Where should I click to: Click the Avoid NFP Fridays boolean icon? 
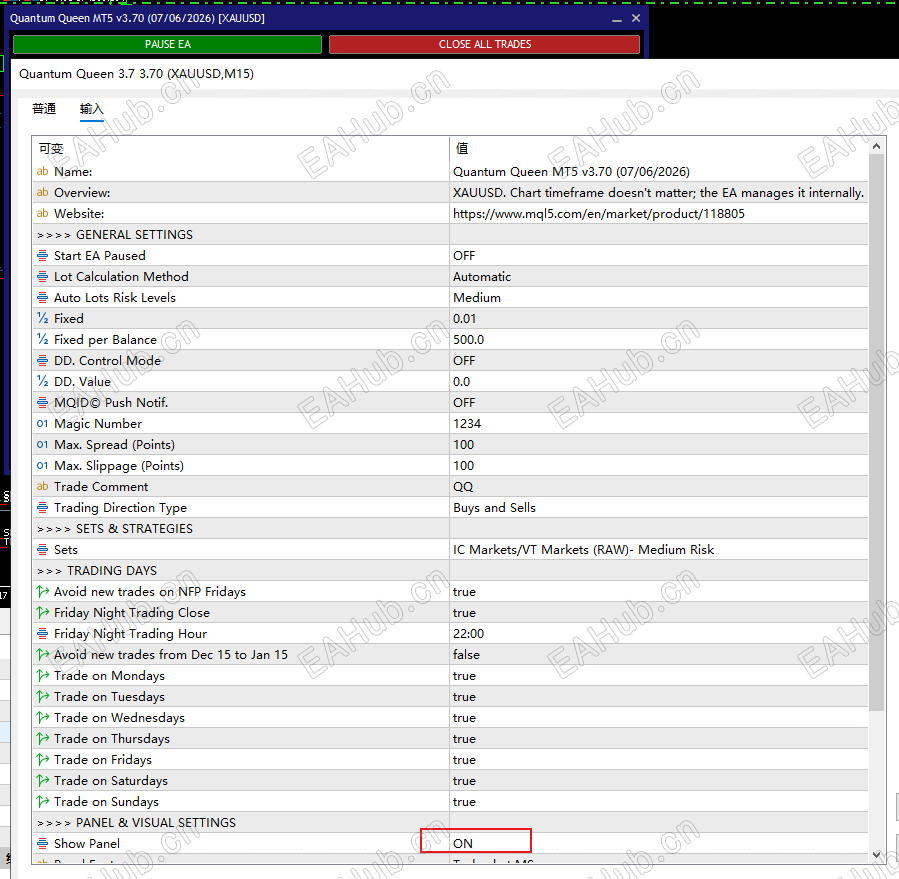pos(42,591)
